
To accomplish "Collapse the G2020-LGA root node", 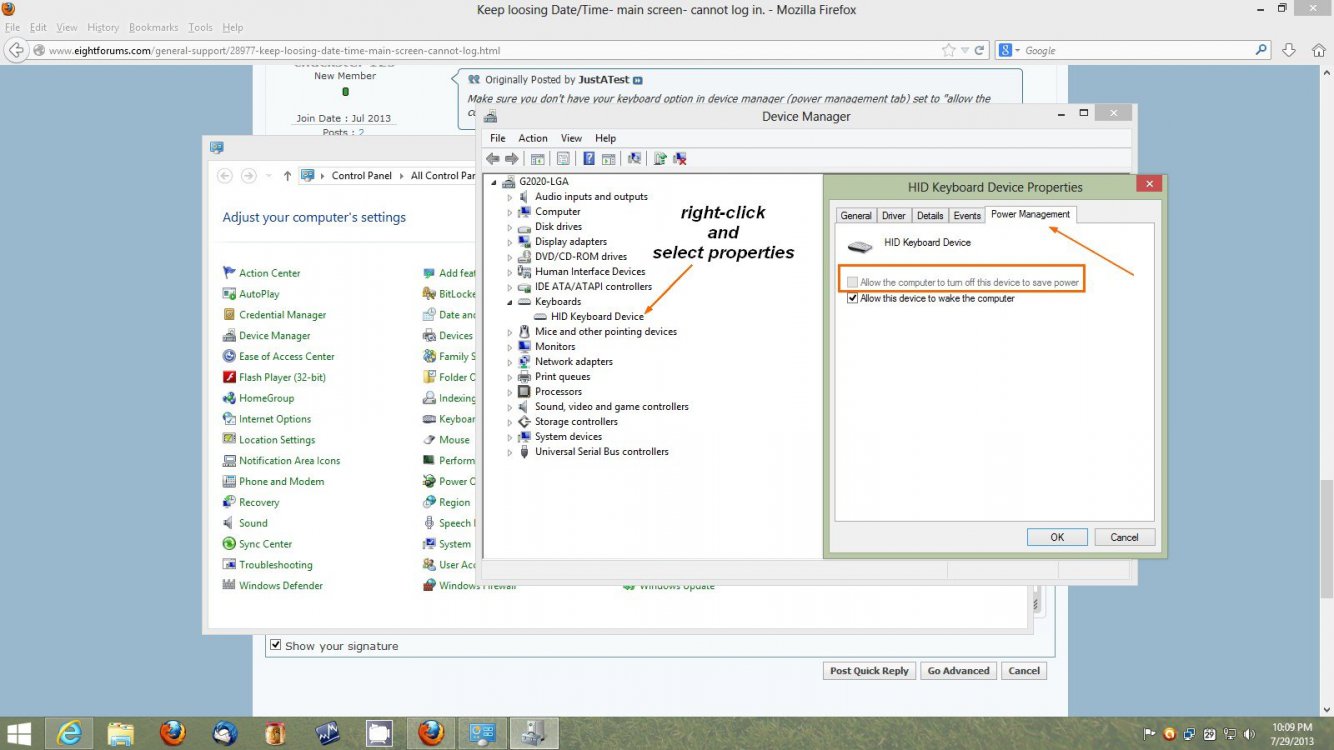I will [494, 182].
